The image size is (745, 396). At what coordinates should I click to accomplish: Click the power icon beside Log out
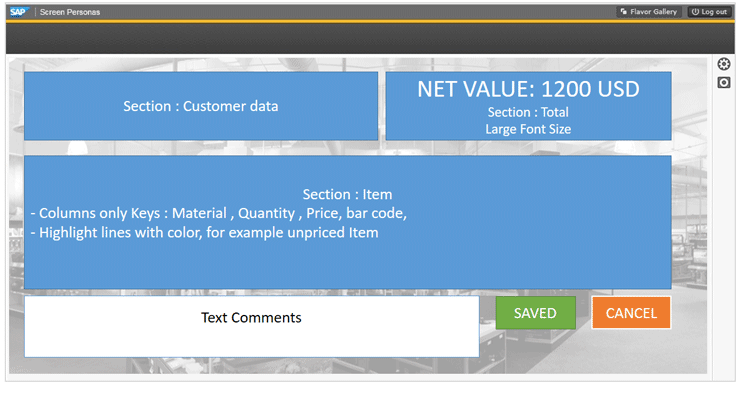695,12
